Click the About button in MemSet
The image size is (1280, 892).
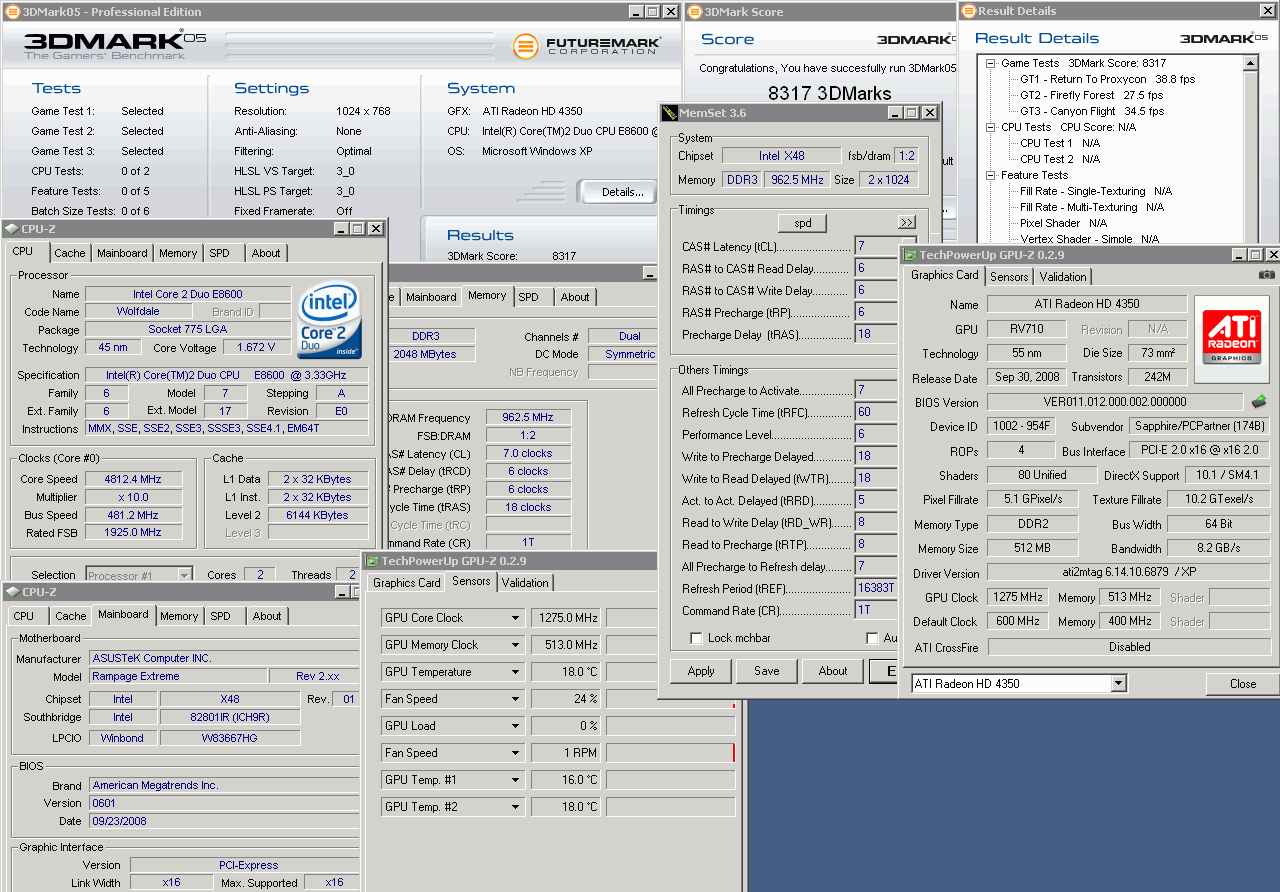(833, 671)
